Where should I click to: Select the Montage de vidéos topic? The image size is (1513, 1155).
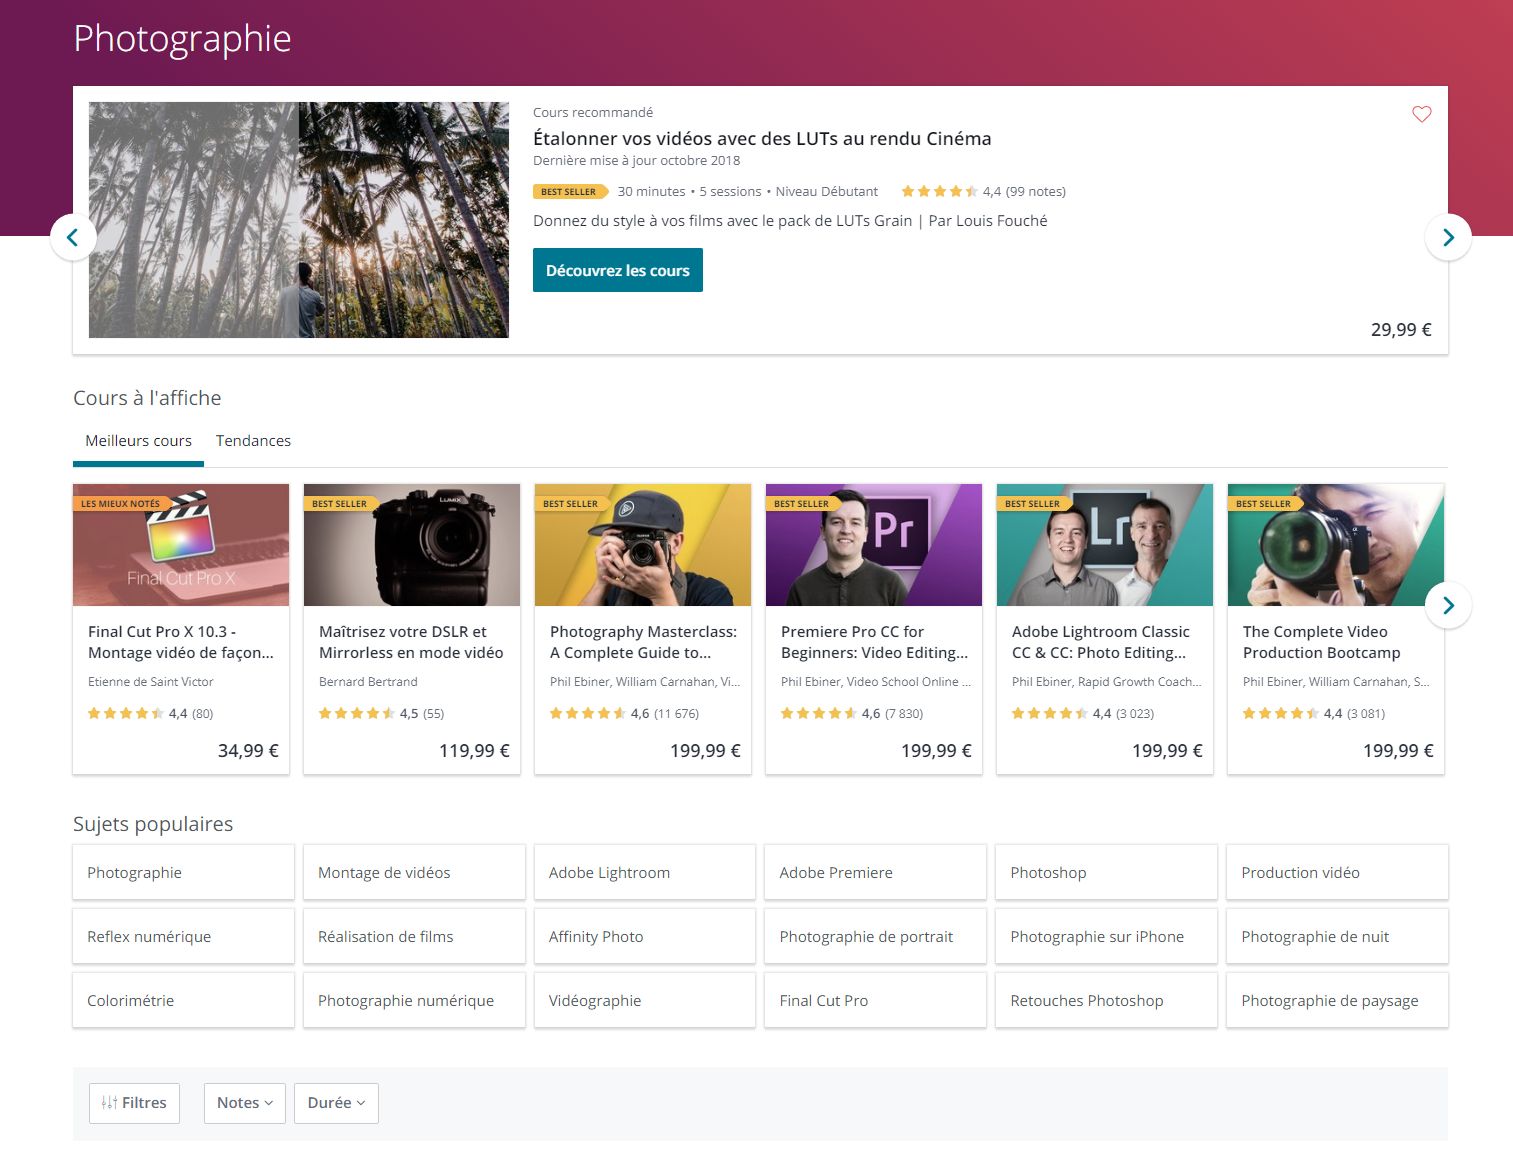pyautogui.click(x=414, y=872)
